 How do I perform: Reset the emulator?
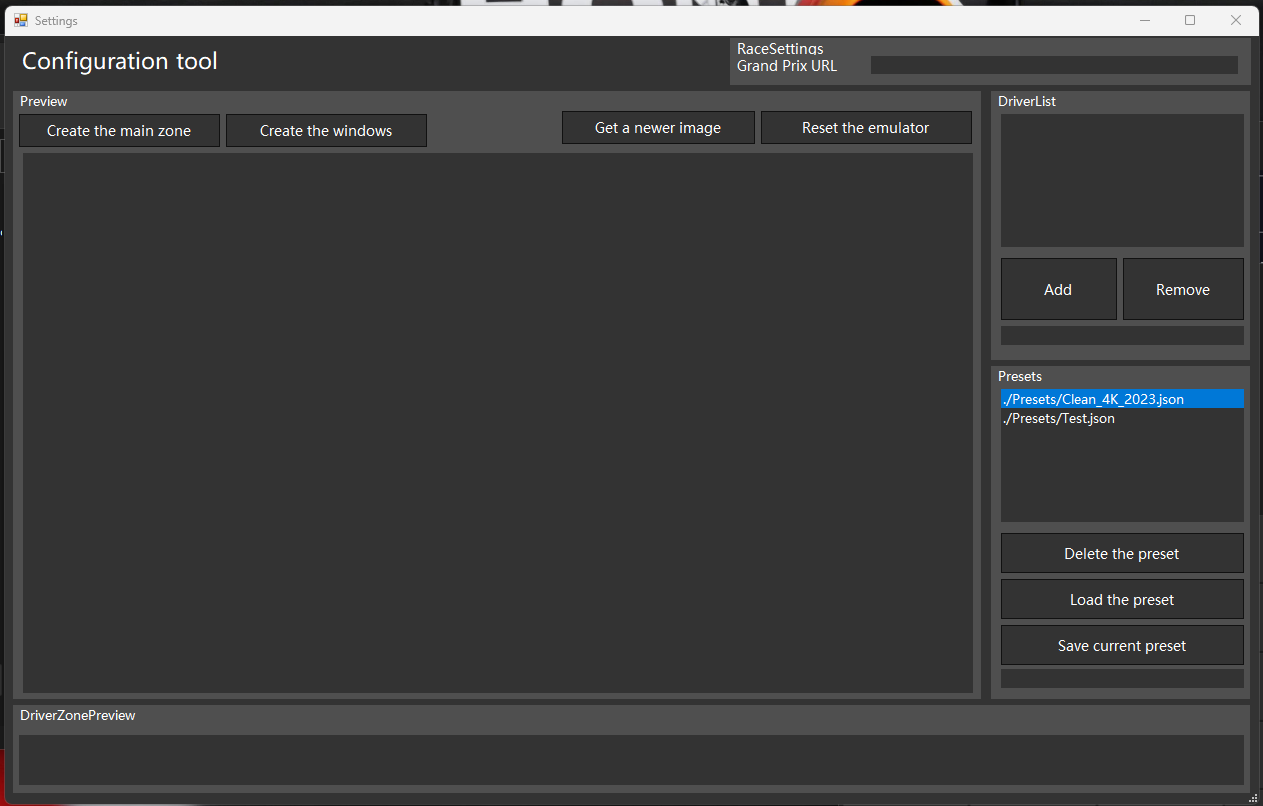point(866,127)
